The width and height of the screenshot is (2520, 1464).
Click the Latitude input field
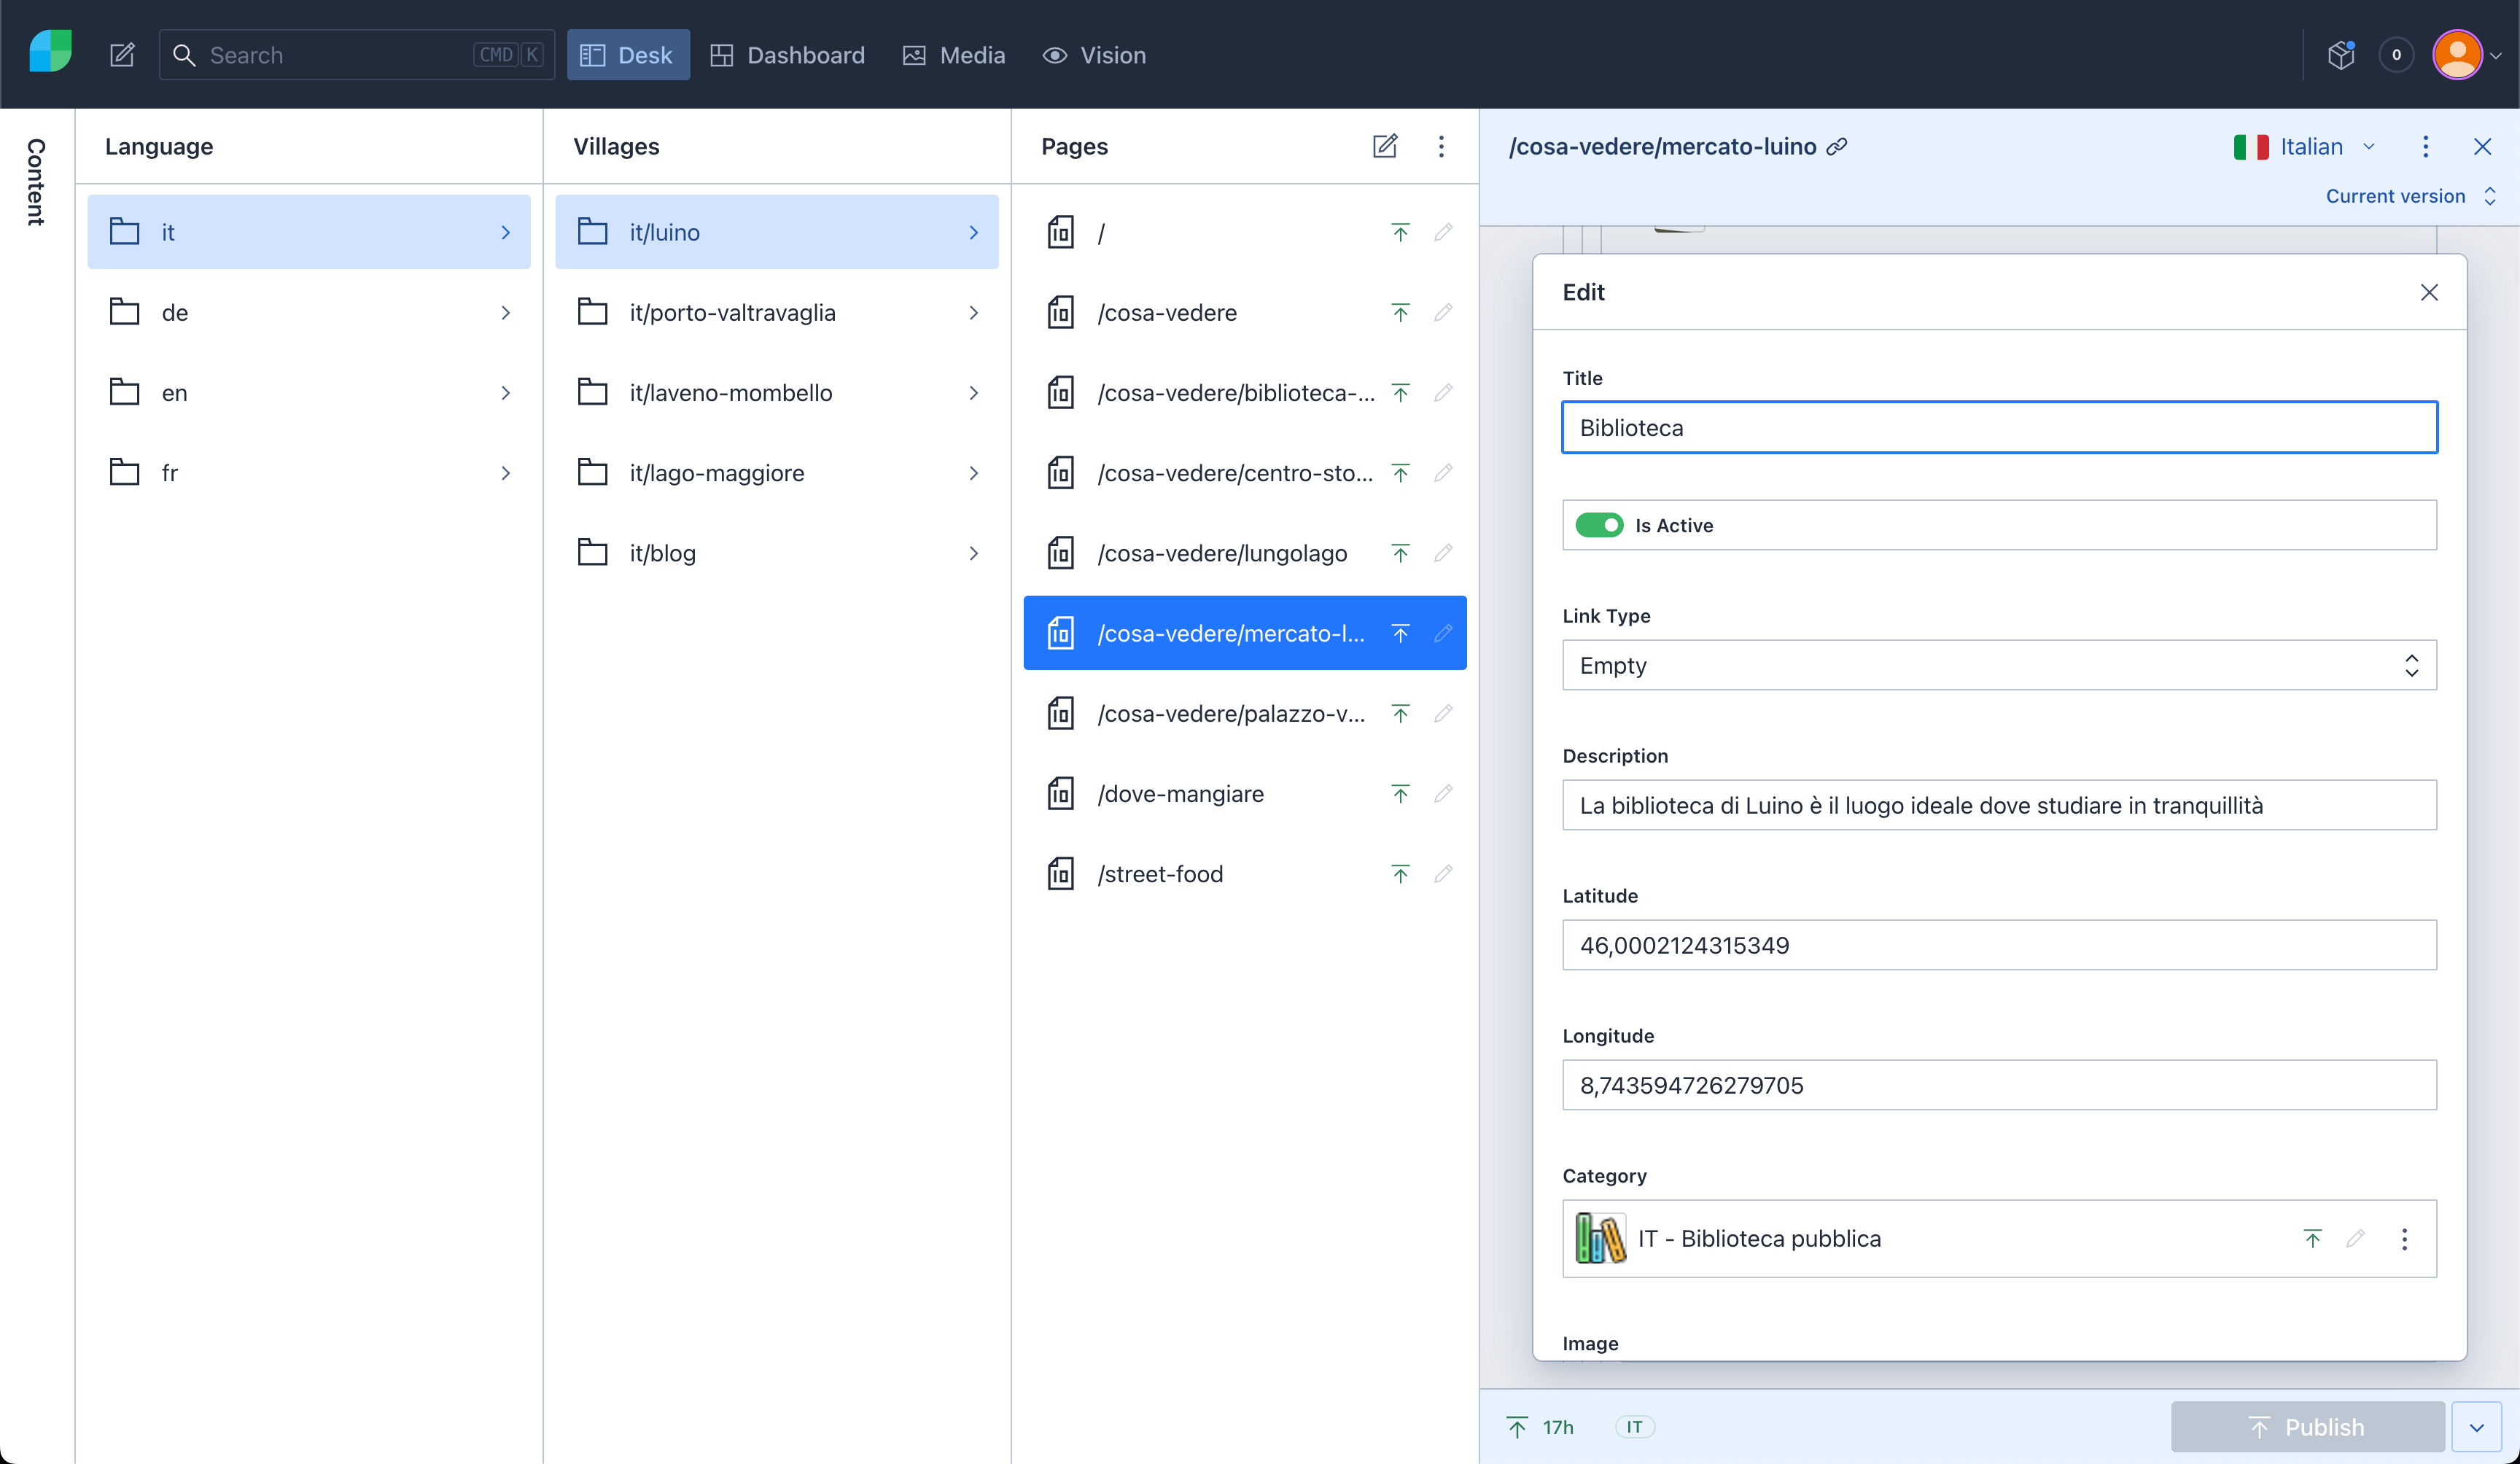[1999, 945]
